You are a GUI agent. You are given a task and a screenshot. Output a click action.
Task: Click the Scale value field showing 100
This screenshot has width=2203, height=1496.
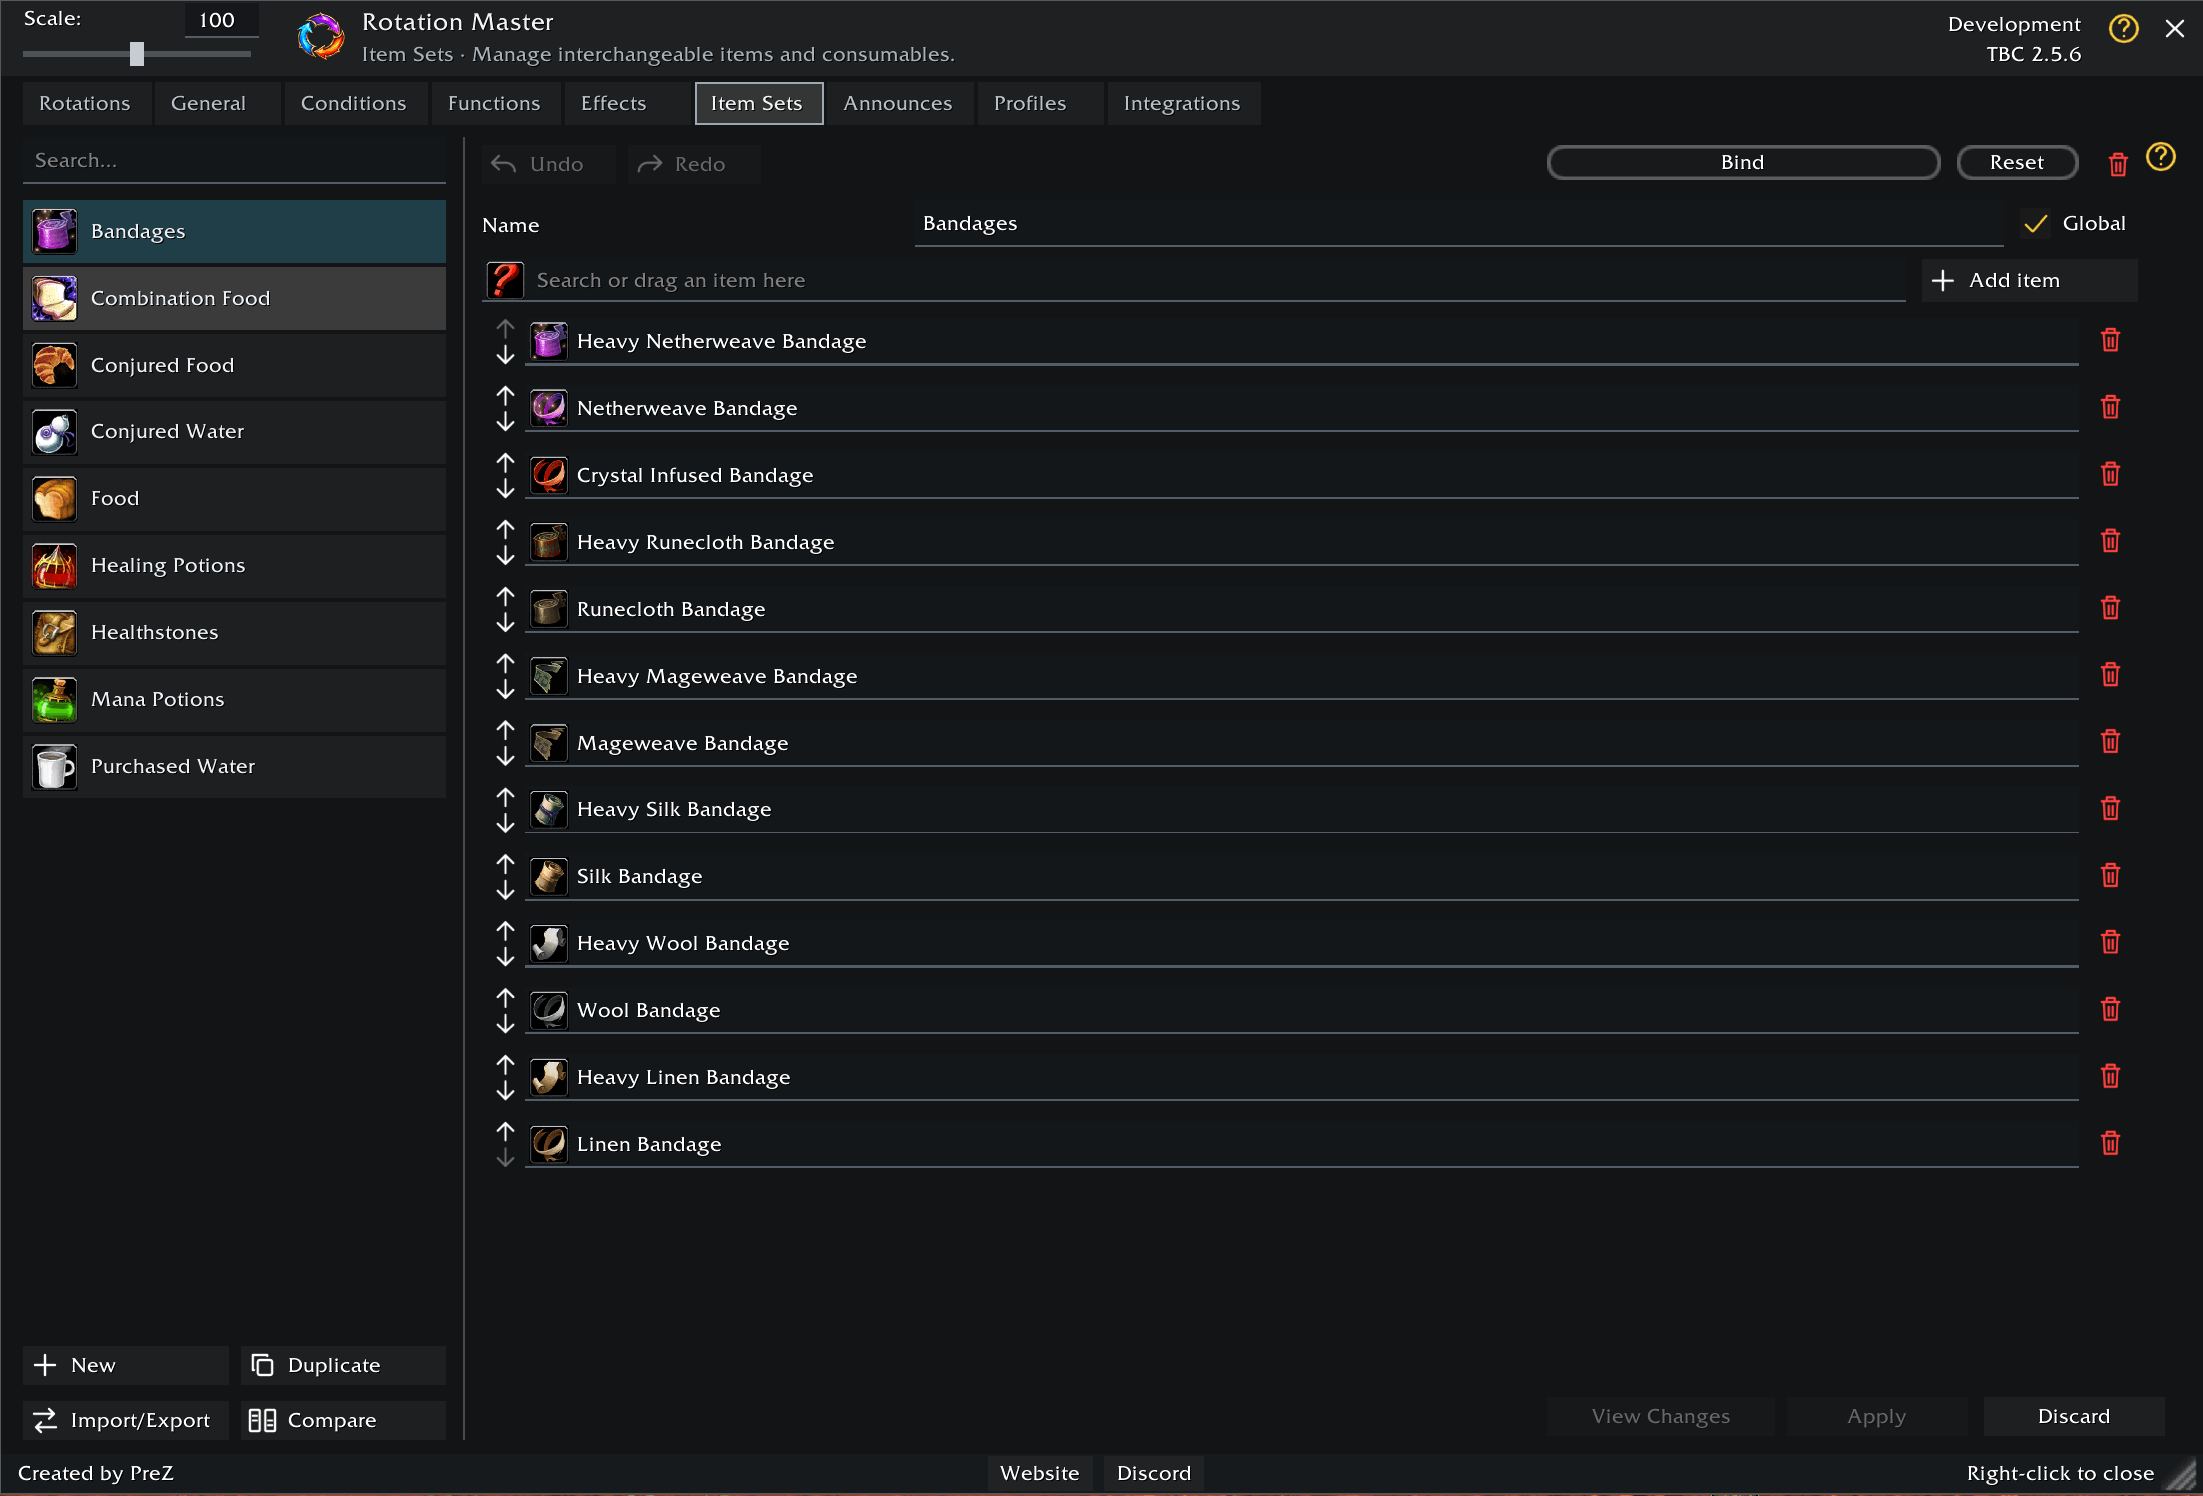point(221,20)
